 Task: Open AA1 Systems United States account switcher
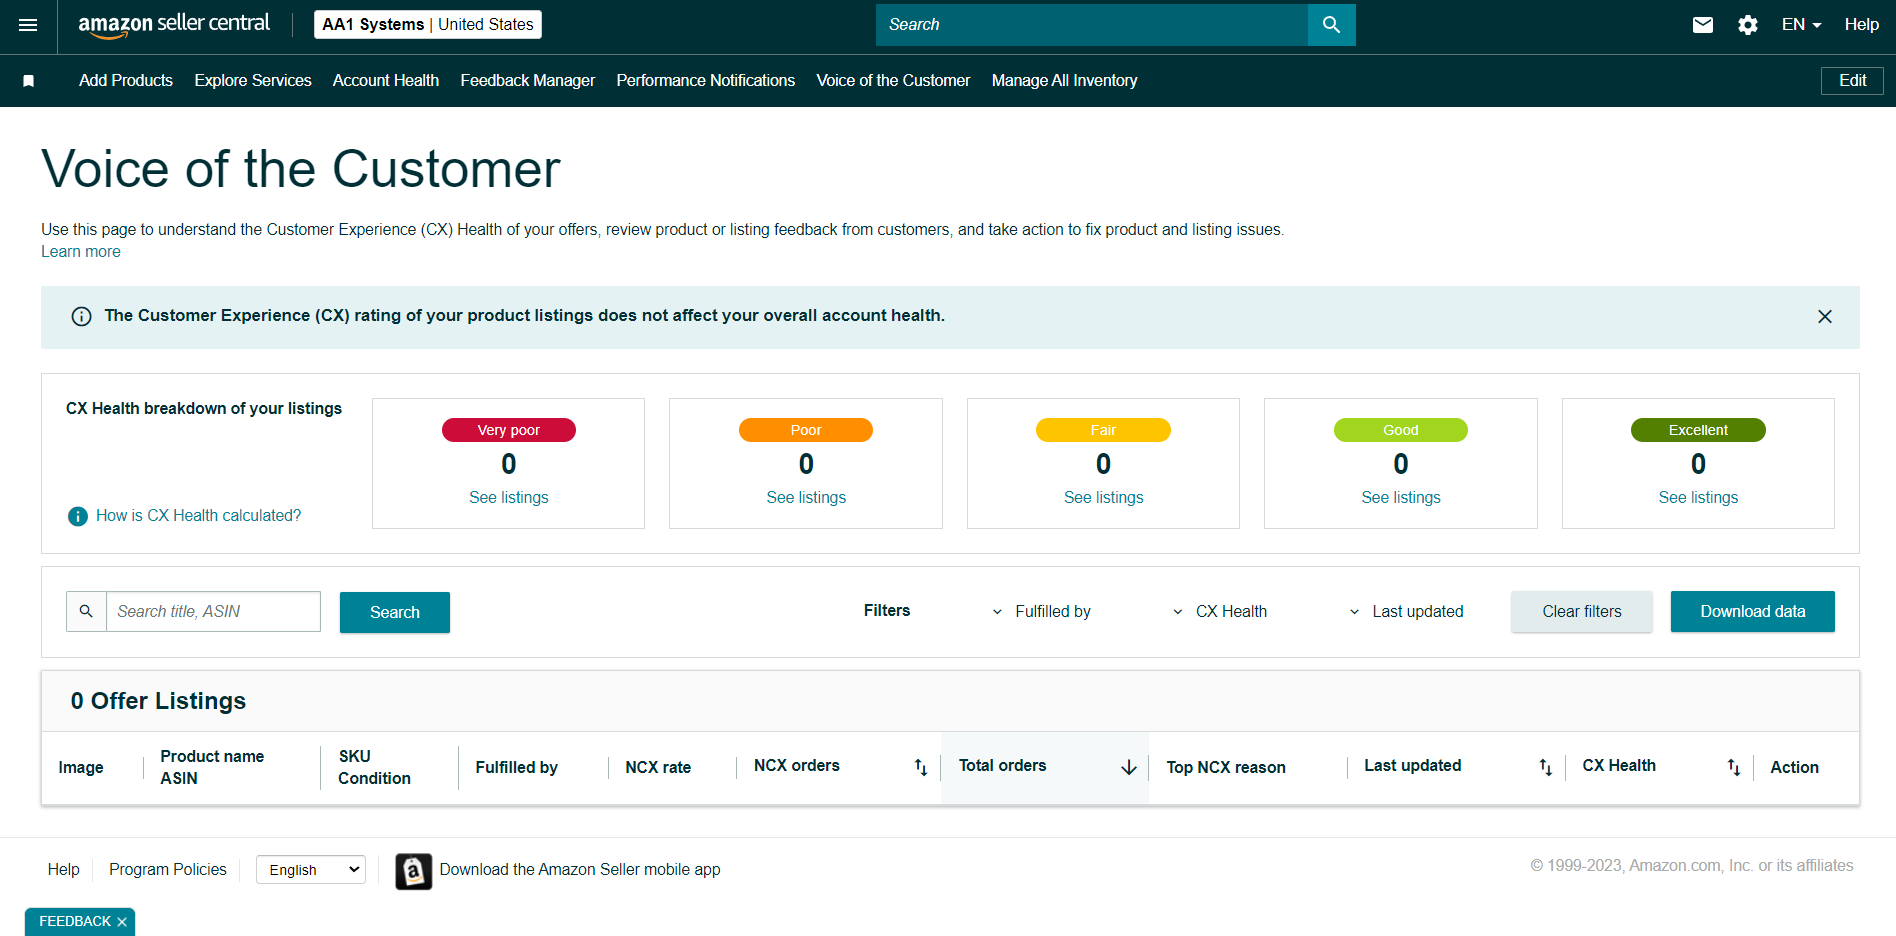click(x=428, y=25)
